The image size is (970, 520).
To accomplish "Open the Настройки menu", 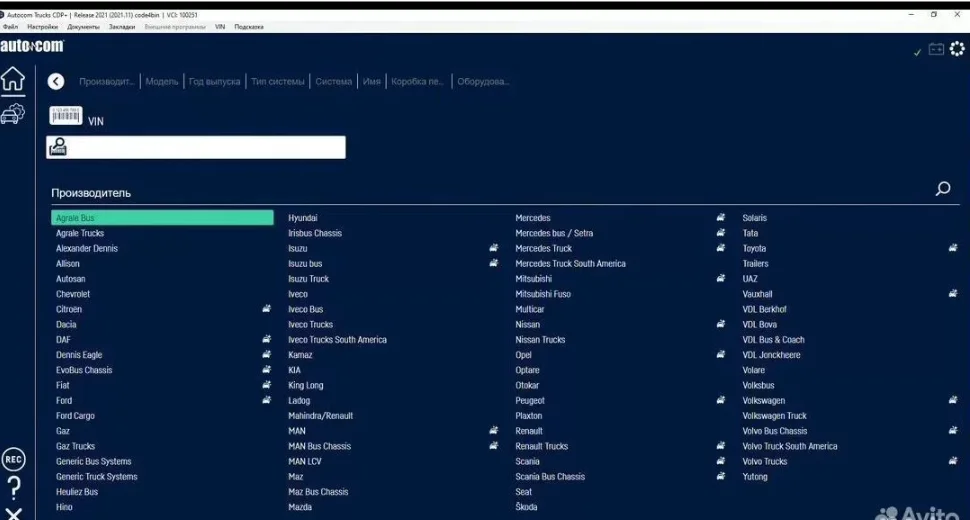I will pyautogui.click(x=43, y=27).
